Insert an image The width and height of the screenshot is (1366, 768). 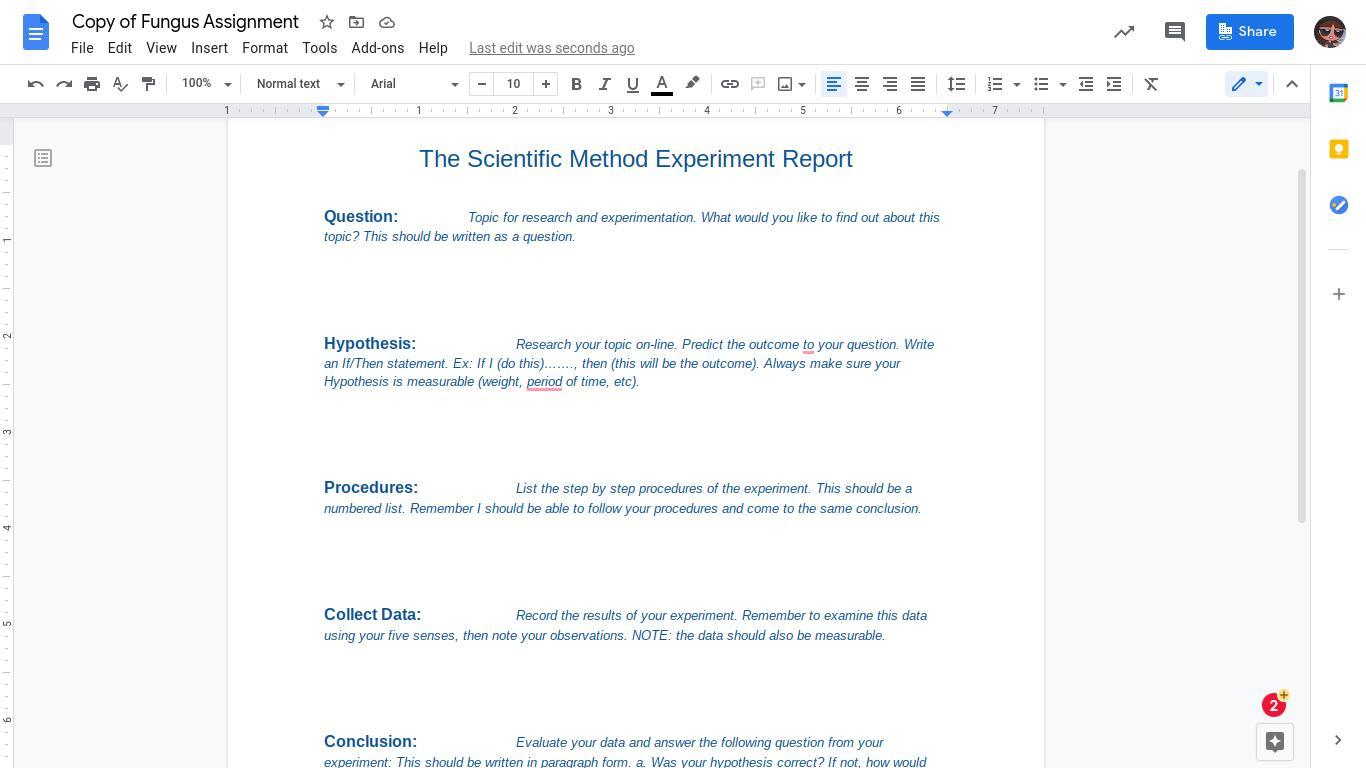coord(785,84)
